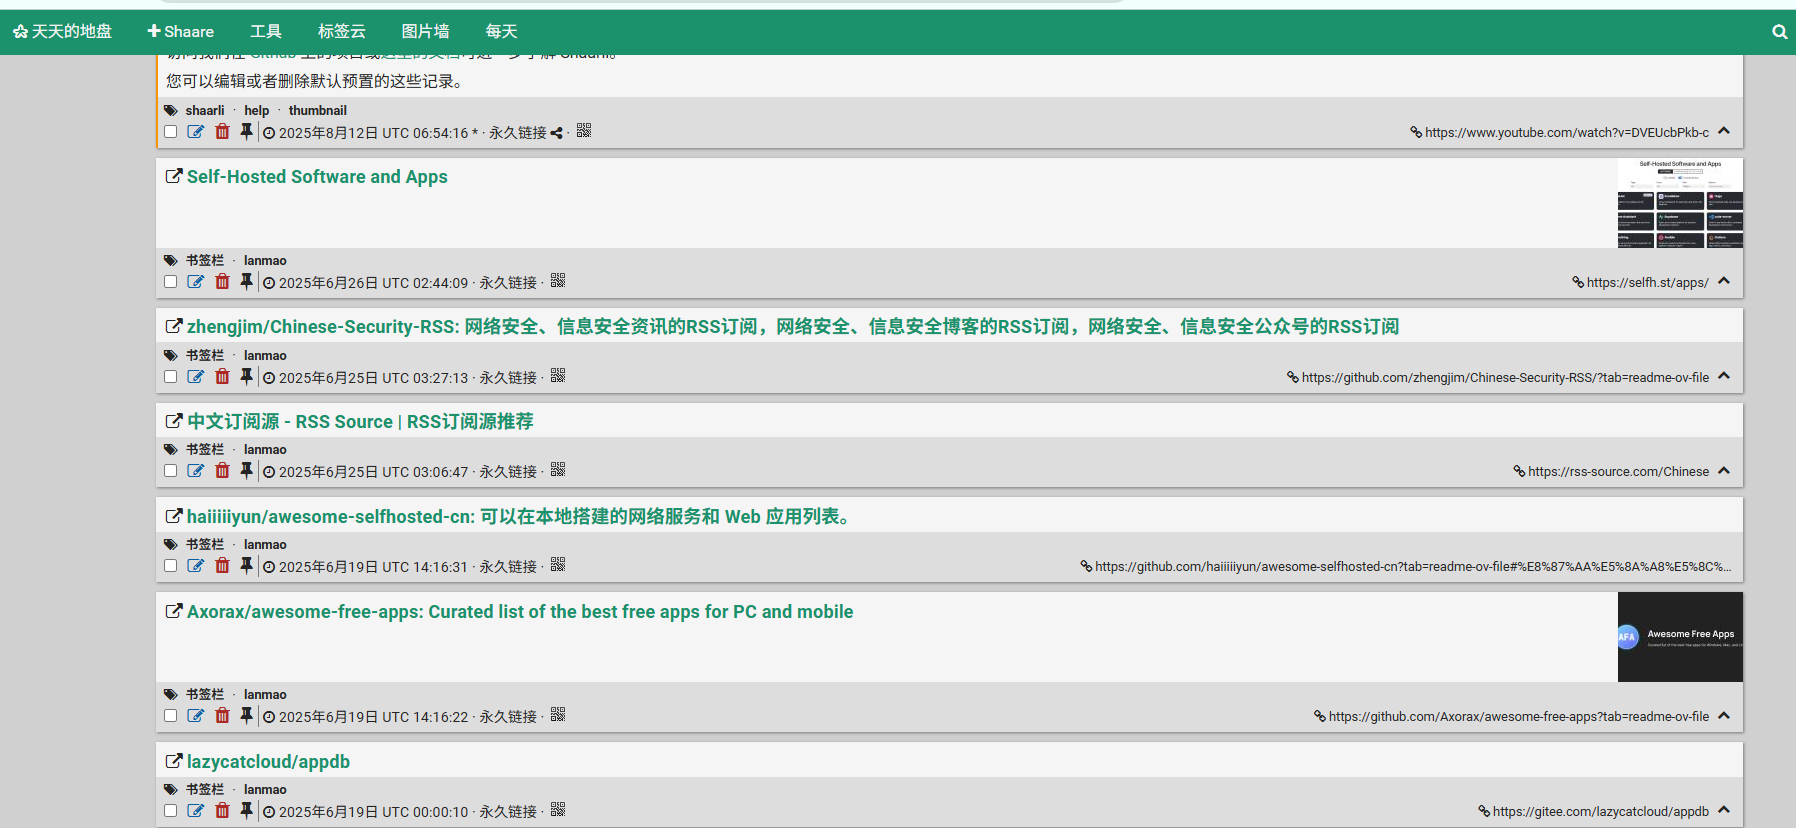
Task: Delete the Self-Hosted Software and Apps bookmark
Action: coord(222,282)
